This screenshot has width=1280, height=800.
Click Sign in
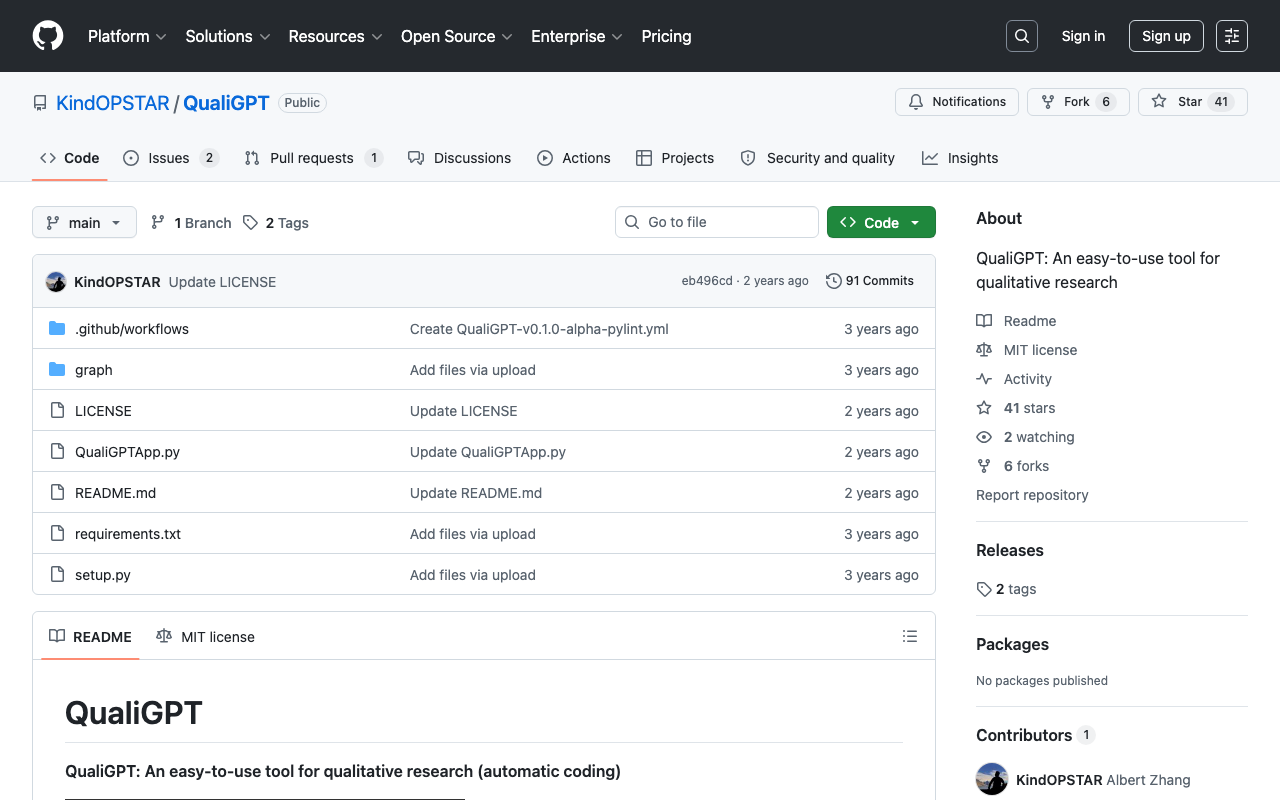coord(1083,36)
